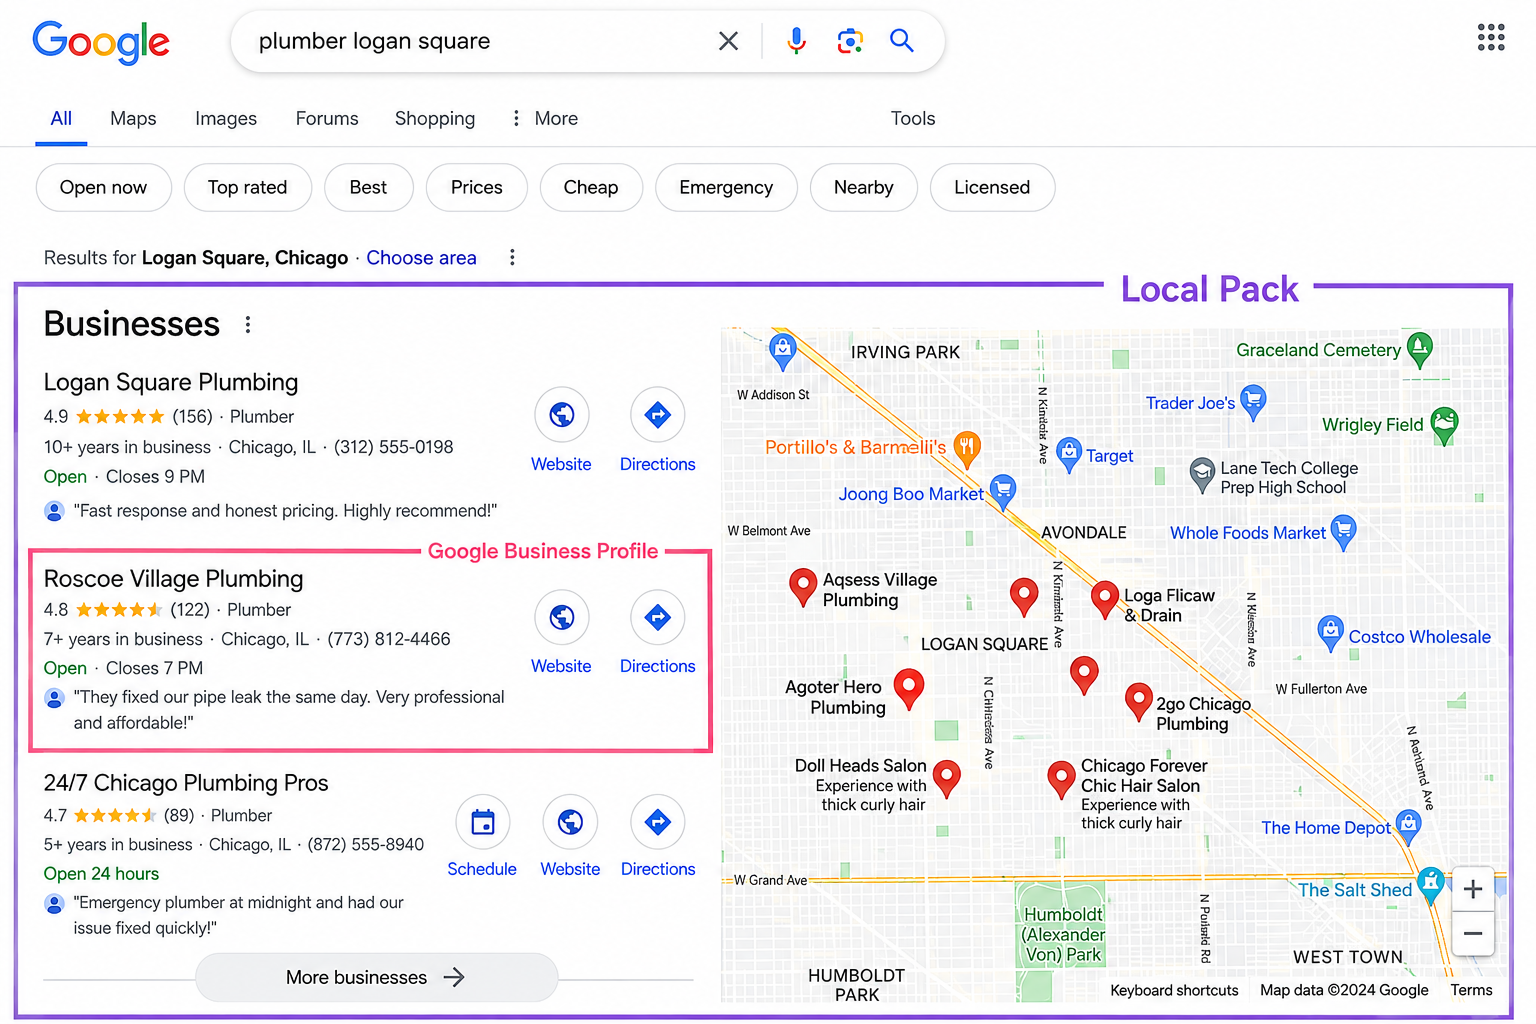Toggle the Emergency filter chip
This screenshot has width=1536, height=1024.
pos(726,187)
